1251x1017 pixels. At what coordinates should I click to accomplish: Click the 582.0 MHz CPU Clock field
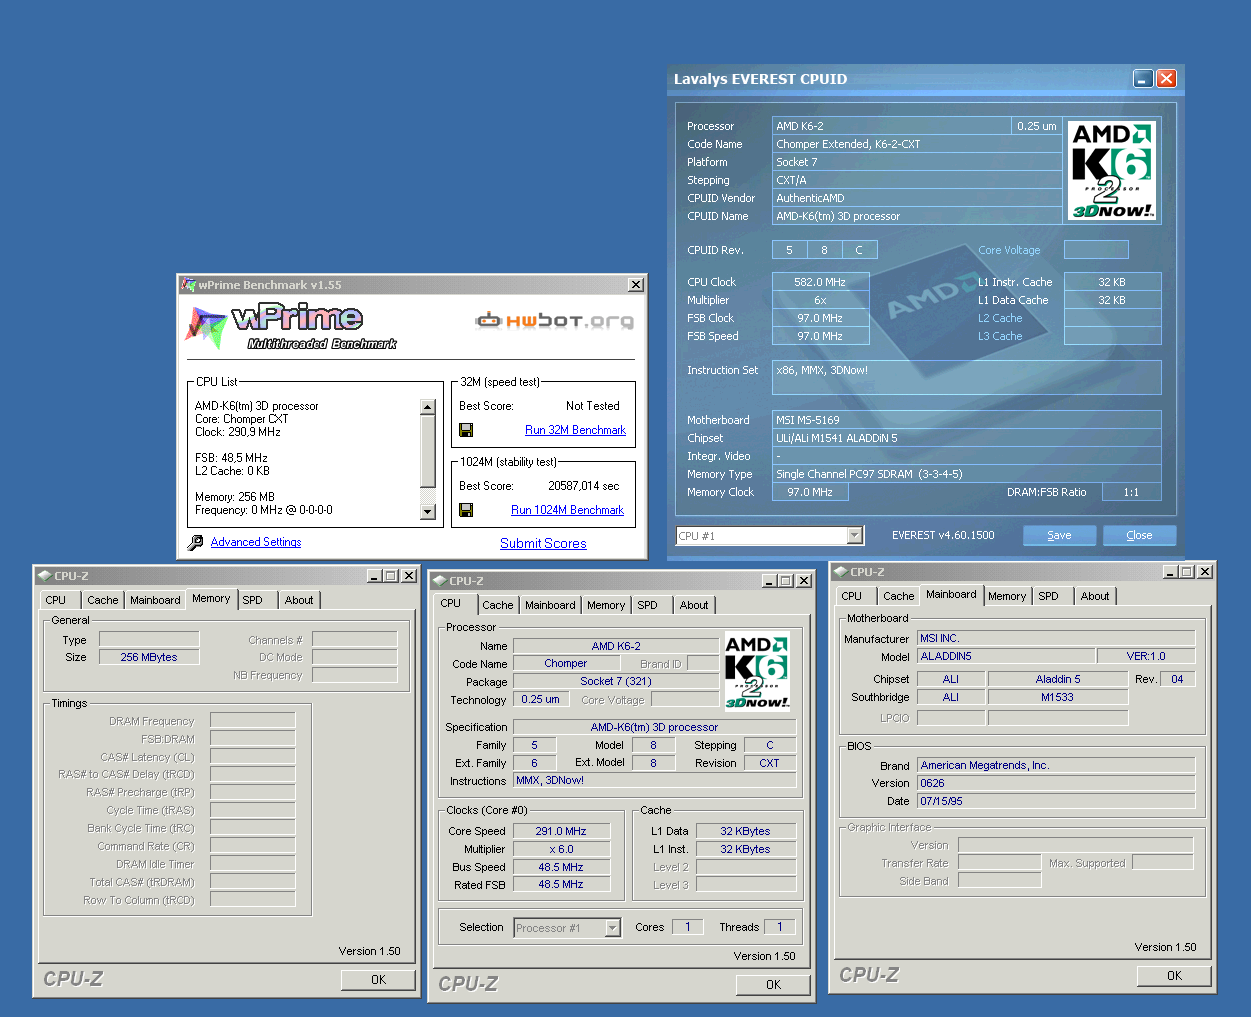tap(820, 282)
